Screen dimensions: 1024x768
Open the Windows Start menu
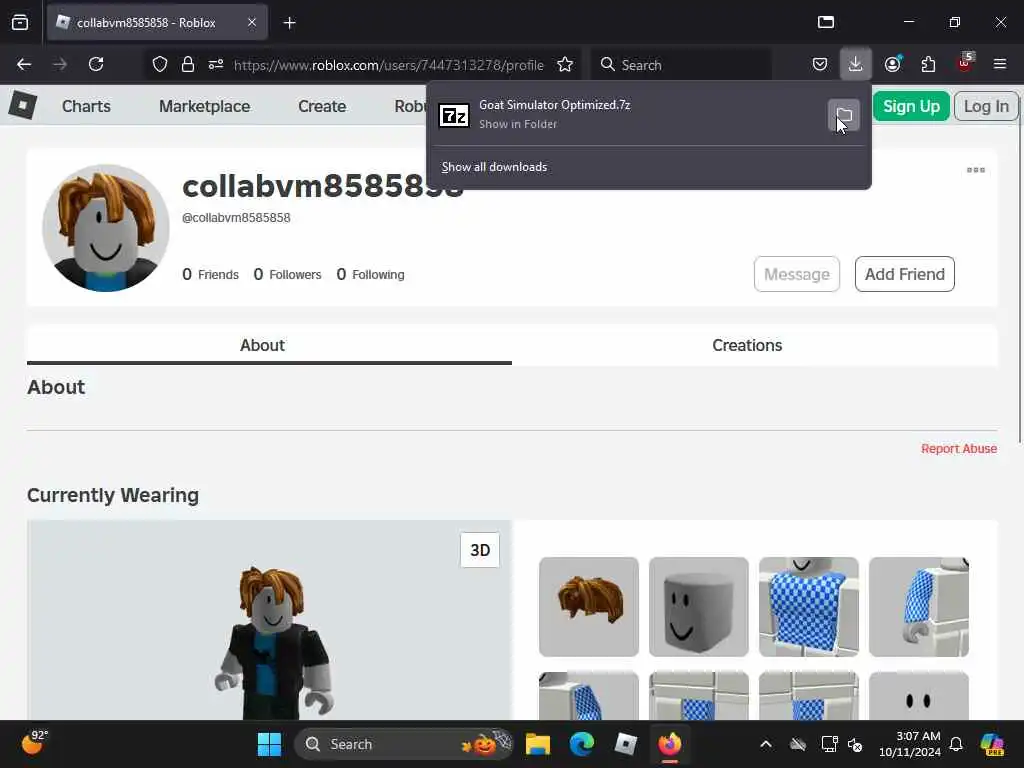(x=269, y=744)
